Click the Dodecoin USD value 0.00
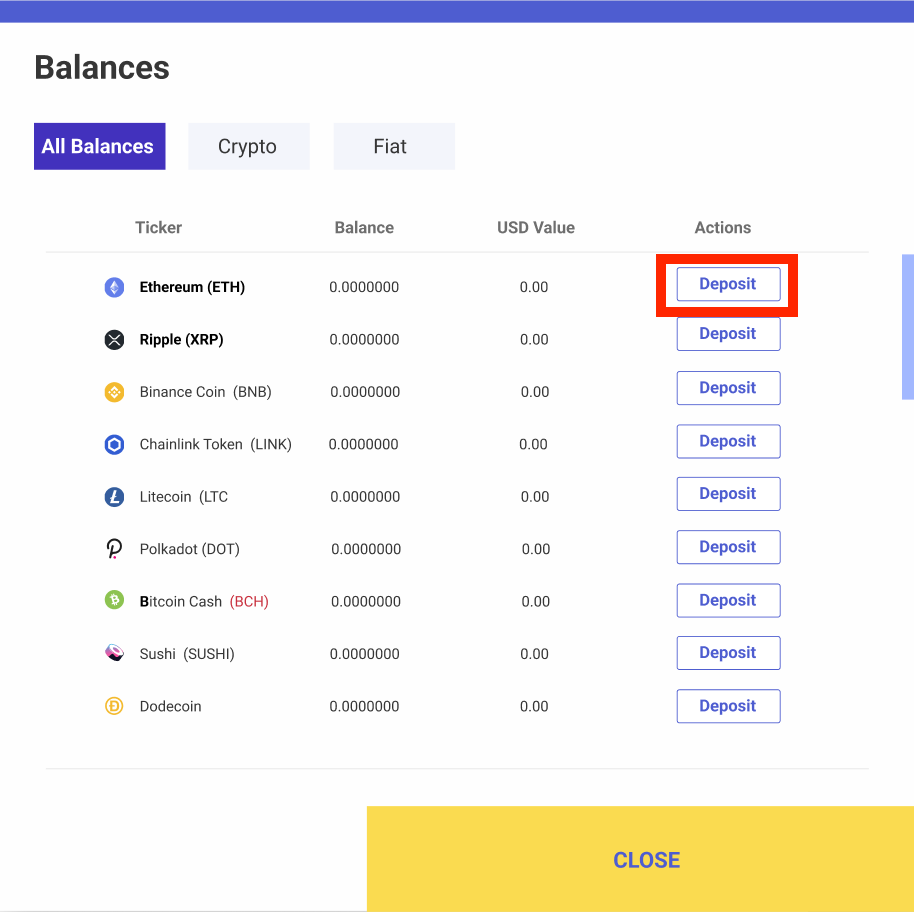The height and width of the screenshot is (912, 914). [x=534, y=707]
